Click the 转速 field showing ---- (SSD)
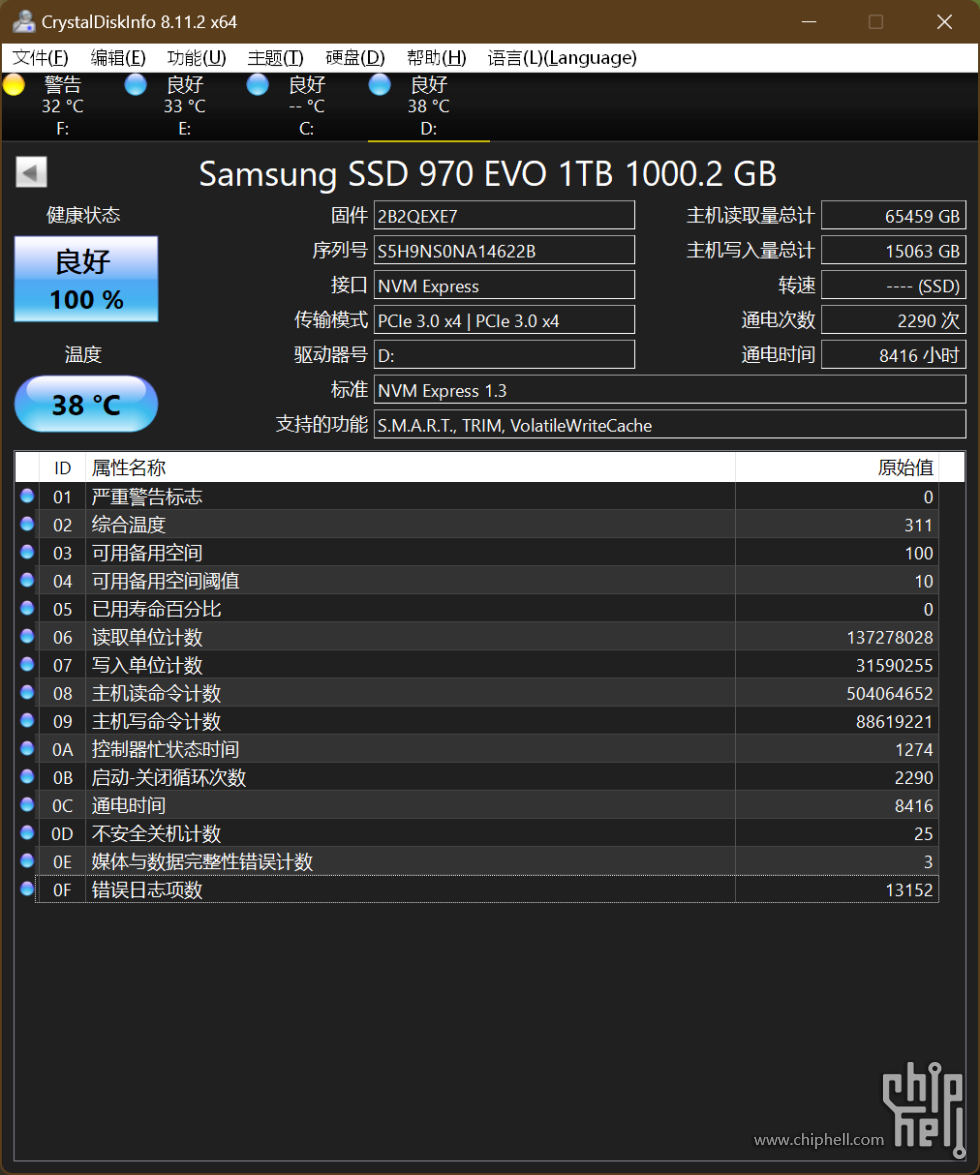The width and height of the screenshot is (980, 1175). pos(894,286)
